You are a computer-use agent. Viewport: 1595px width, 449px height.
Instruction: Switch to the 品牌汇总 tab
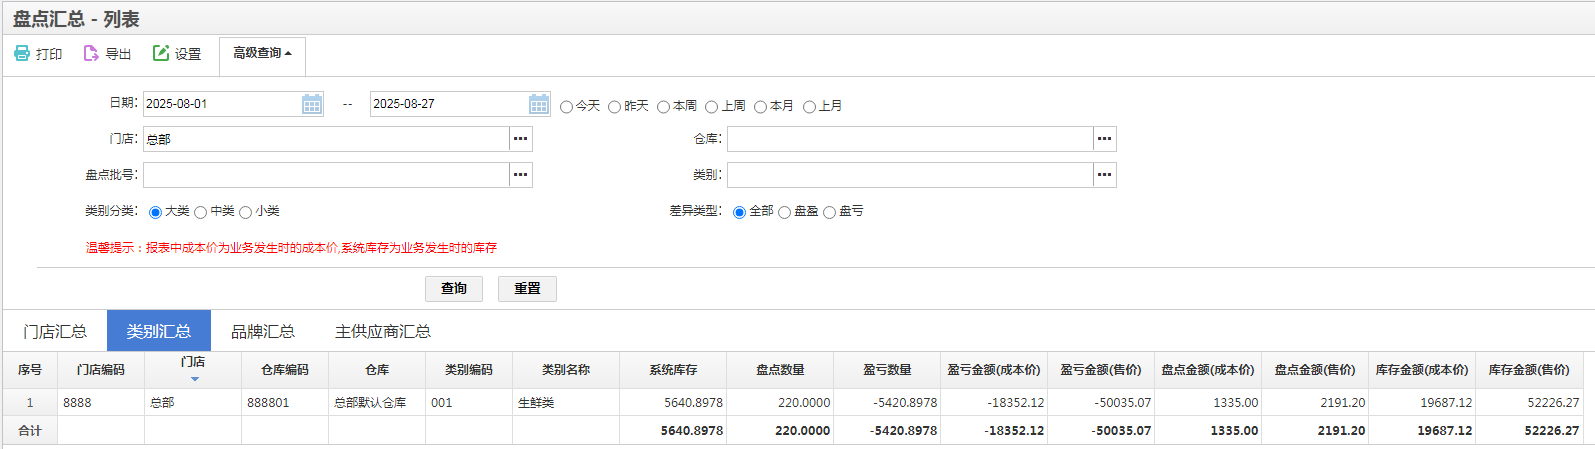(x=262, y=331)
